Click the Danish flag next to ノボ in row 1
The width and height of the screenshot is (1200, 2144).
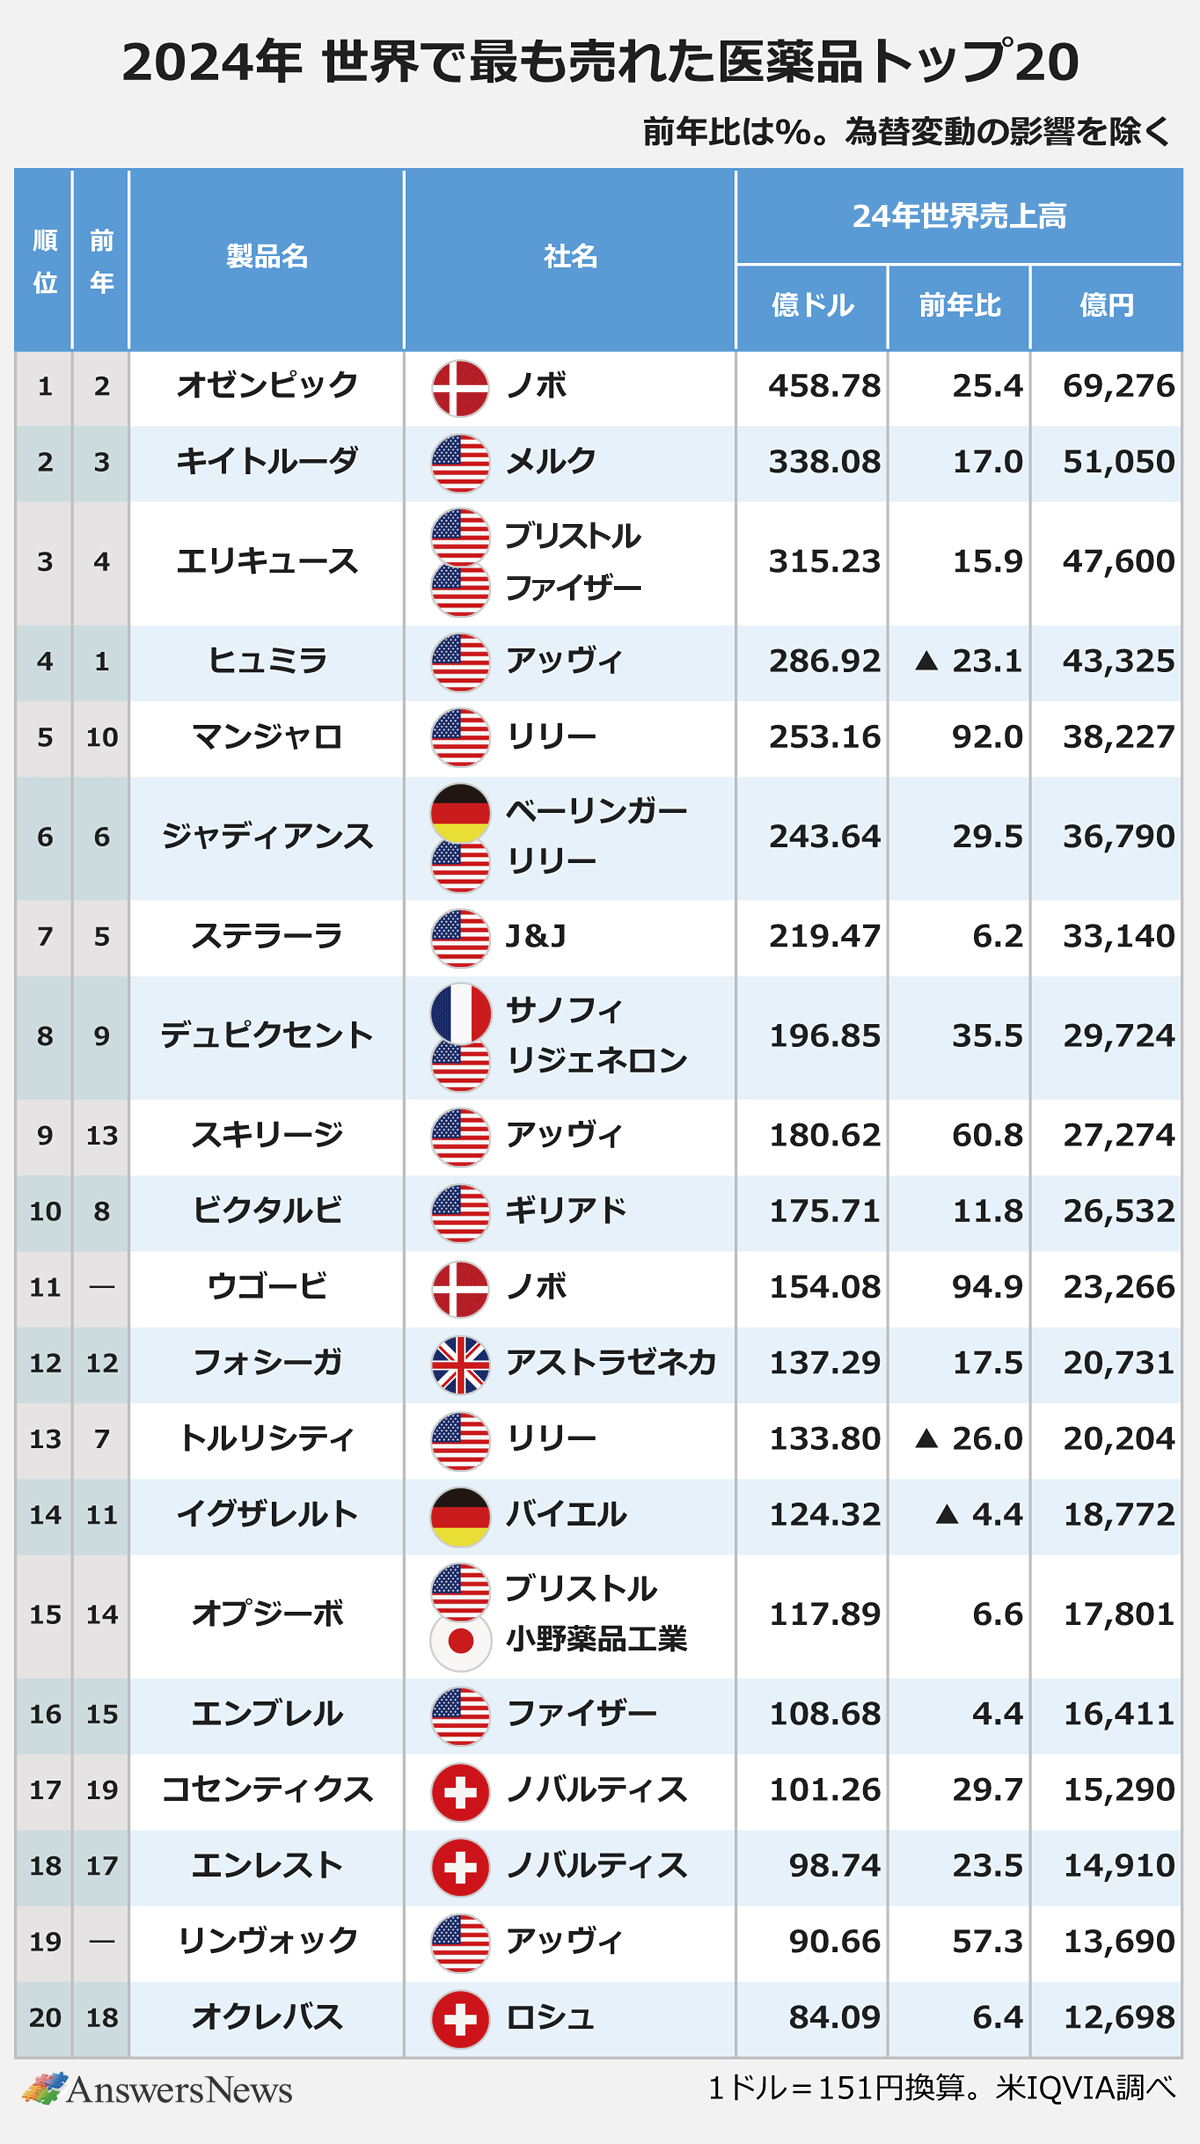[x=460, y=388]
